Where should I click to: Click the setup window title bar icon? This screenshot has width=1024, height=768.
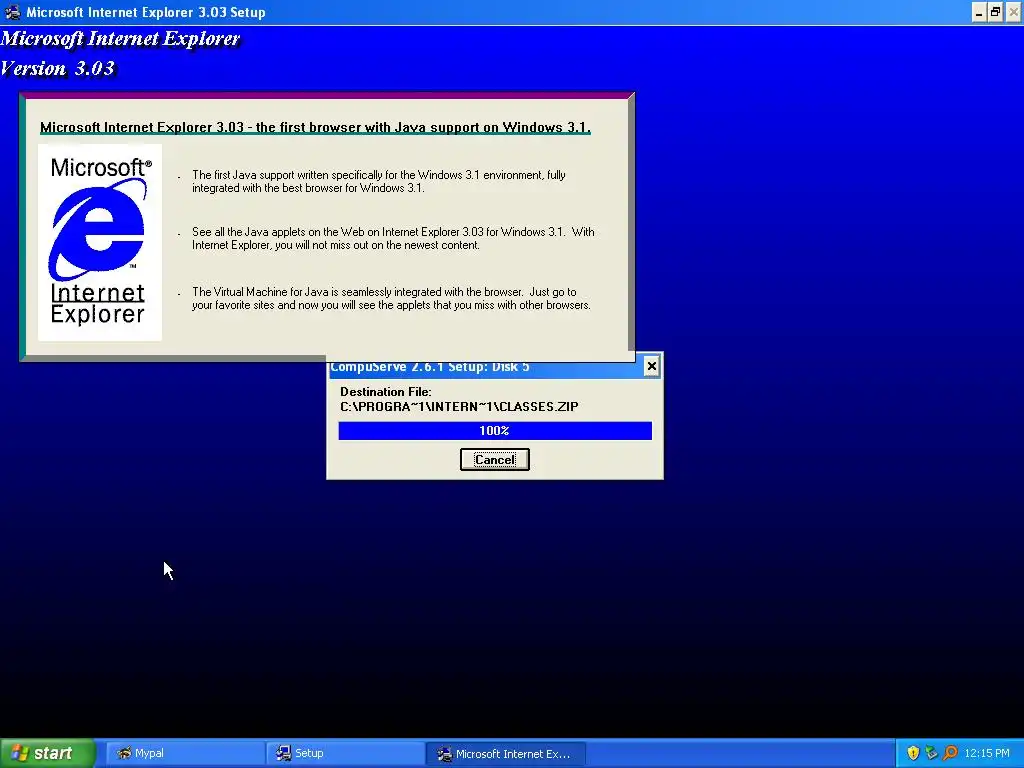12,12
